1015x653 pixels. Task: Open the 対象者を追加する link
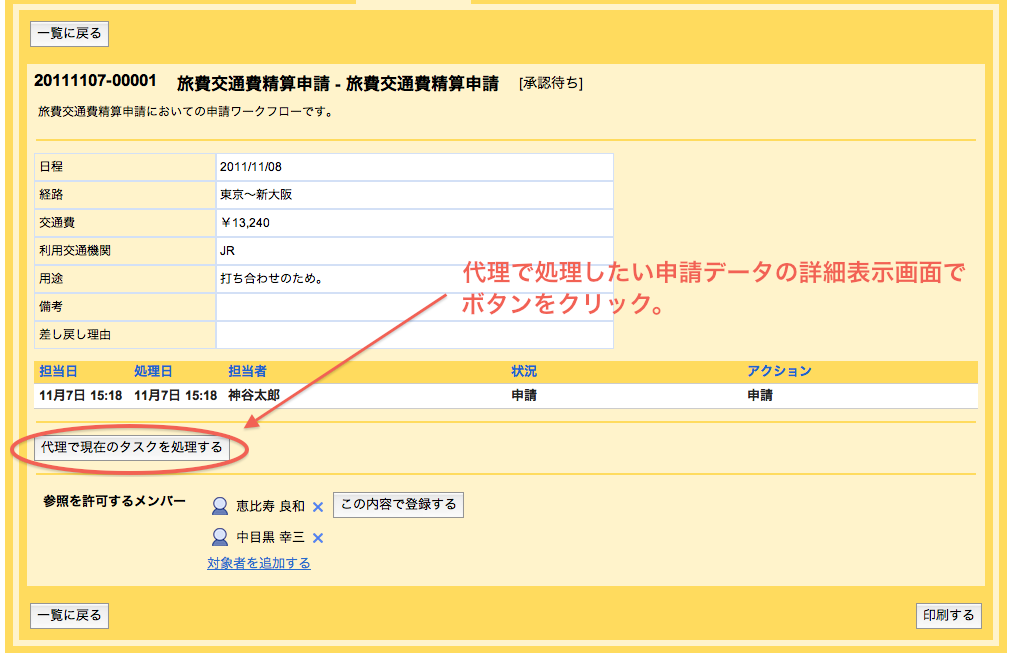[x=258, y=563]
